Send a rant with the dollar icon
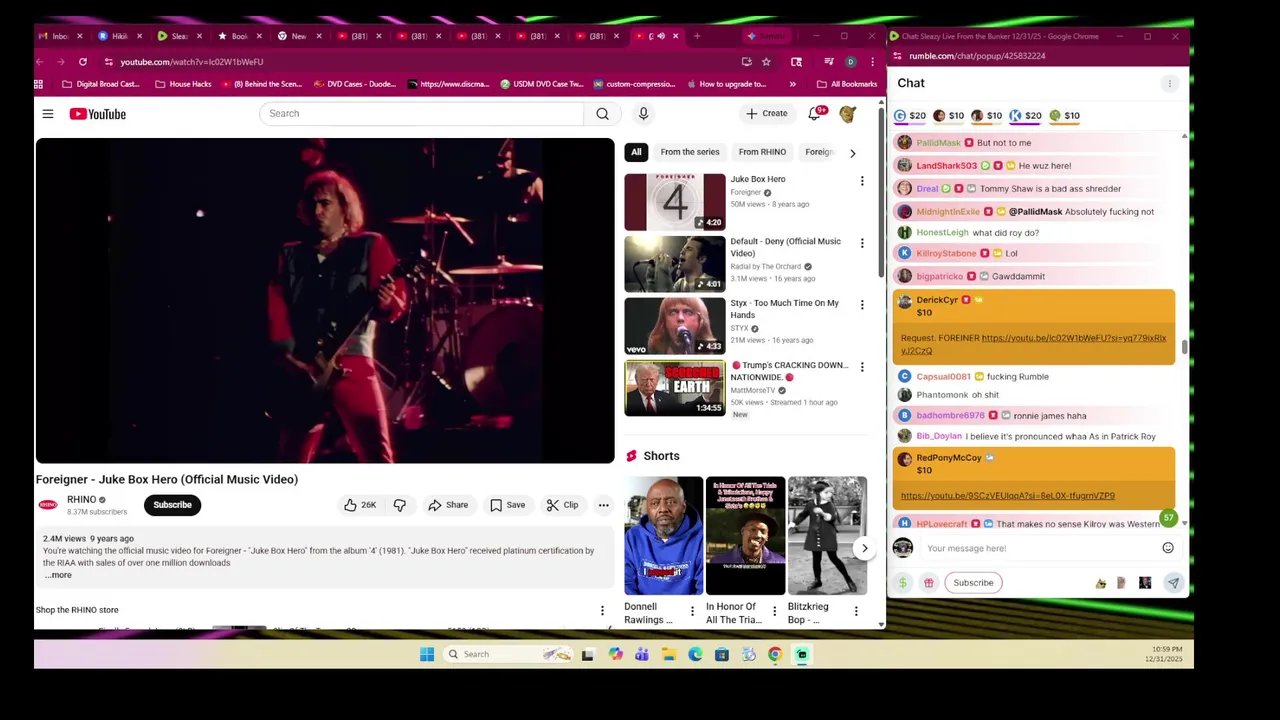The height and width of the screenshot is (720, 1280). [x=902, y=583]
